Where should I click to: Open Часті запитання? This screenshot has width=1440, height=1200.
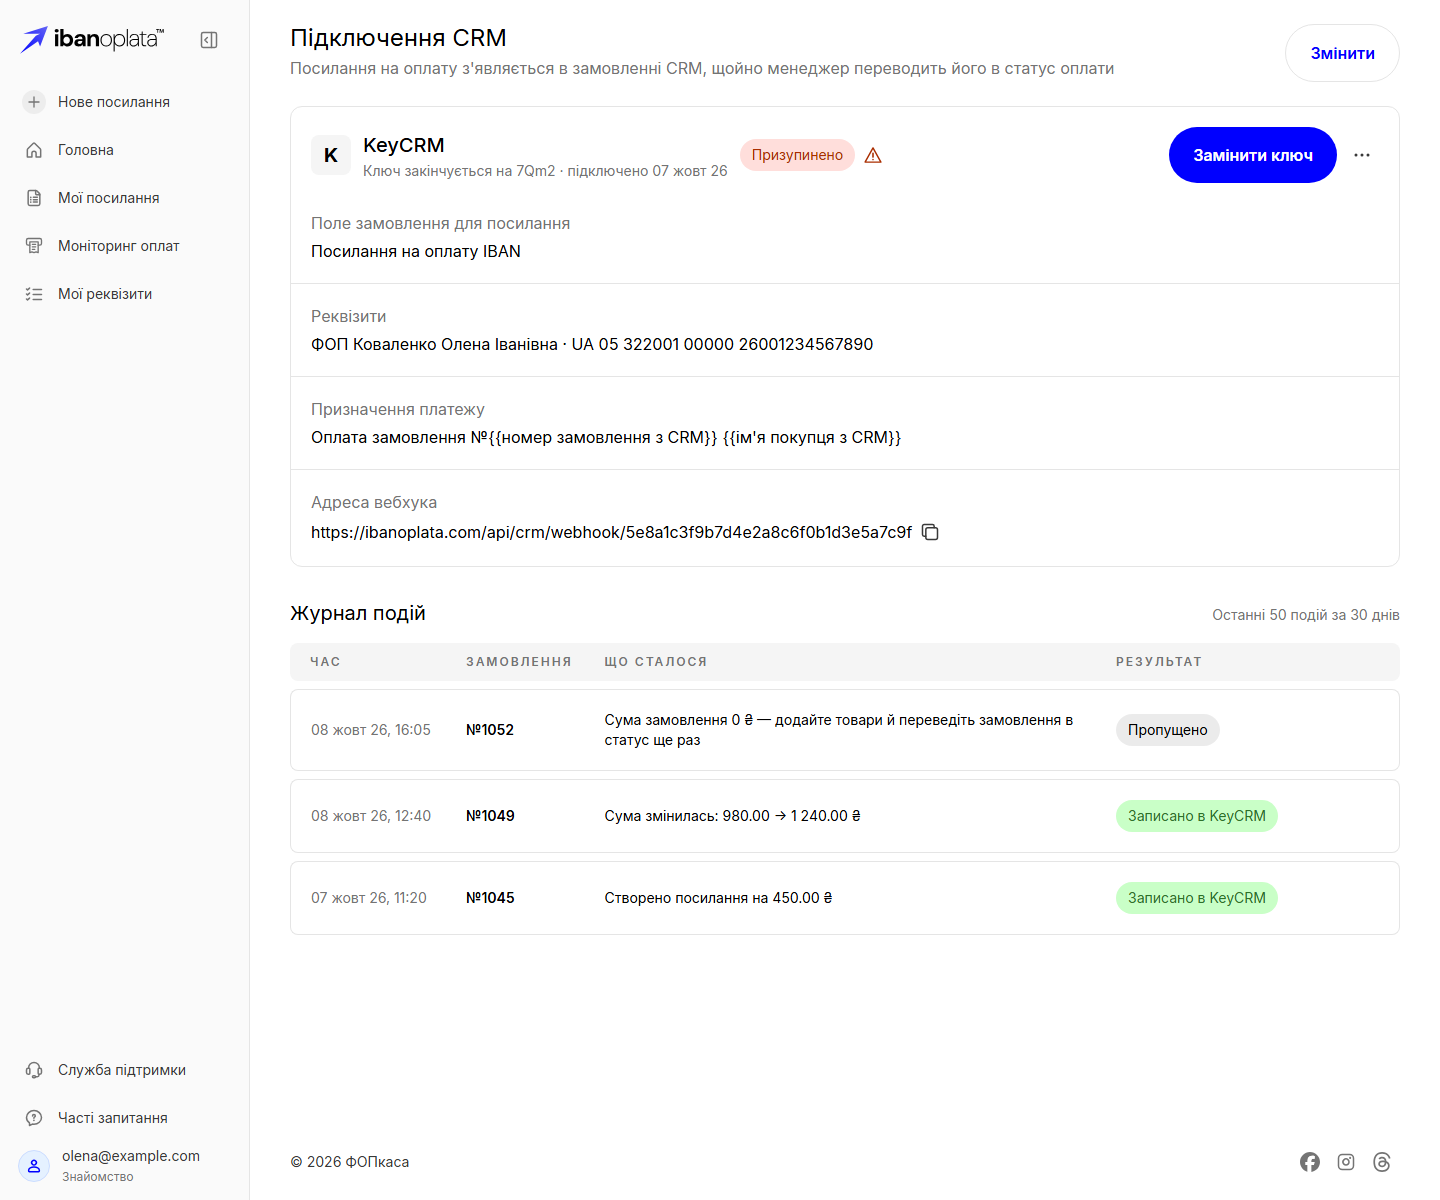(113, 1118)
